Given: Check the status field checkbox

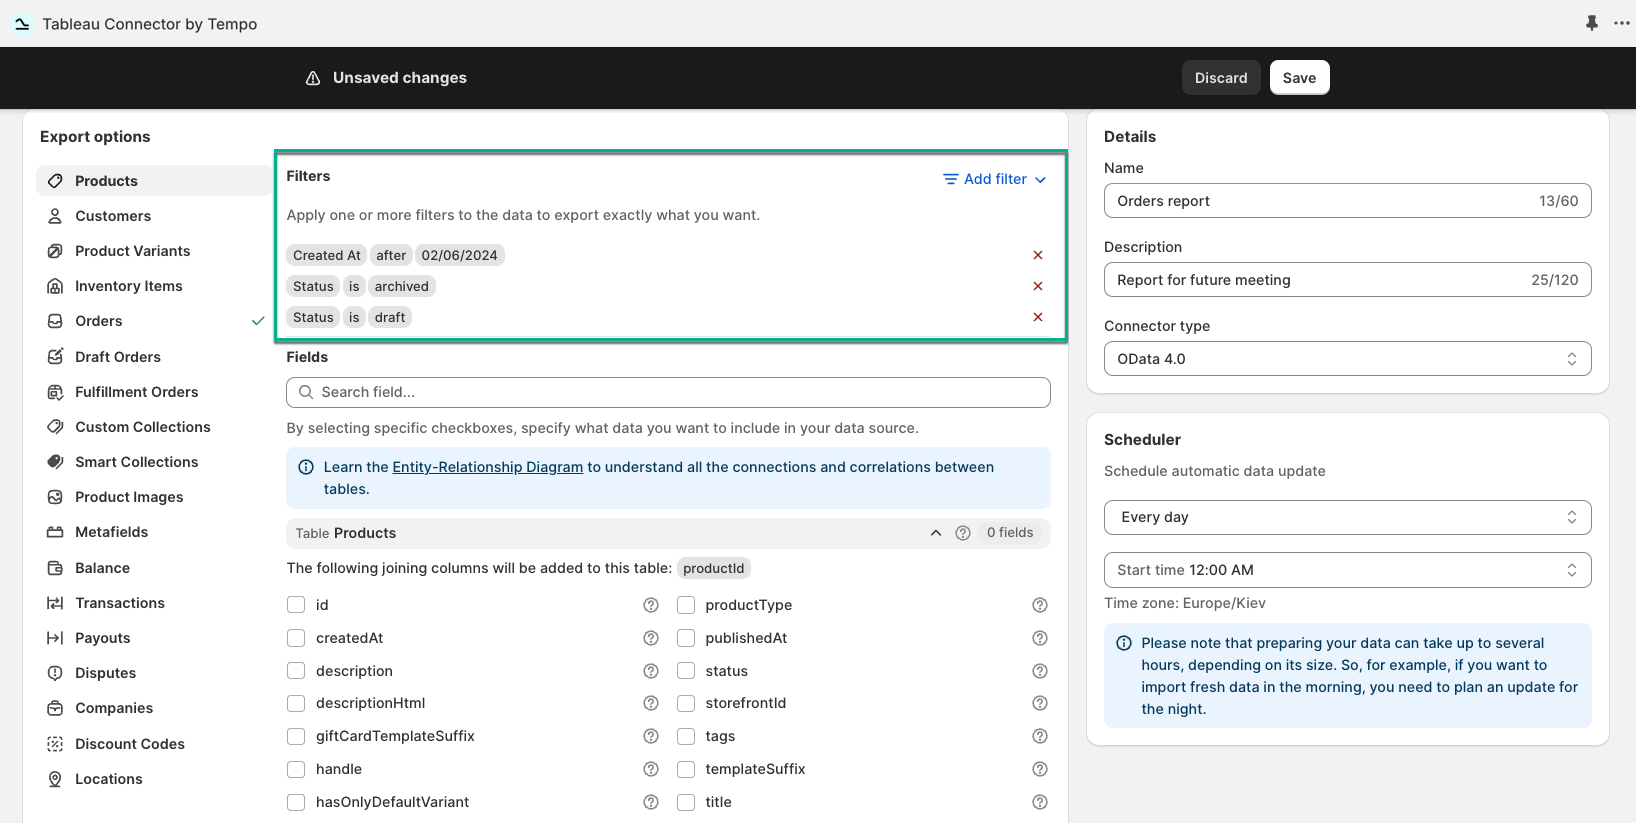Looking at the screenshot, I should [x=686, y=671].
